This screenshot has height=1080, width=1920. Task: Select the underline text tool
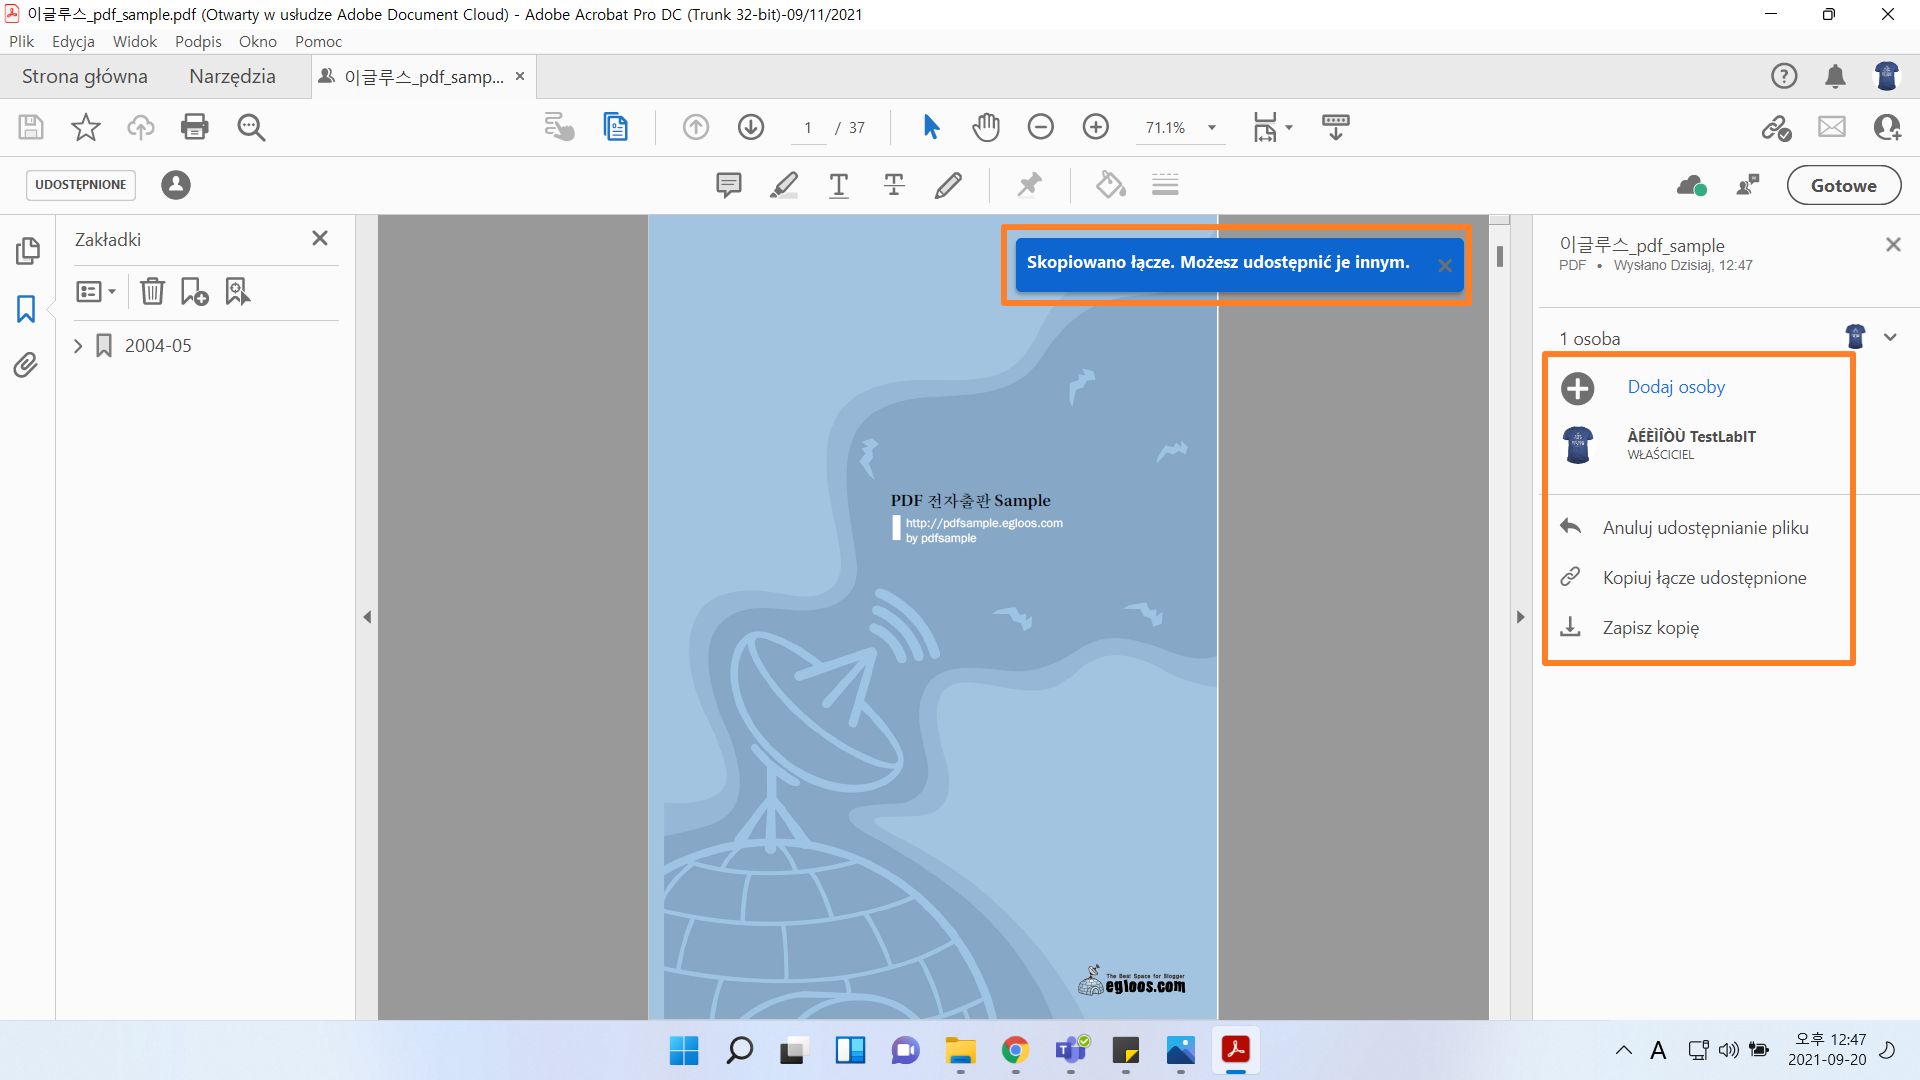coord(839,185)
